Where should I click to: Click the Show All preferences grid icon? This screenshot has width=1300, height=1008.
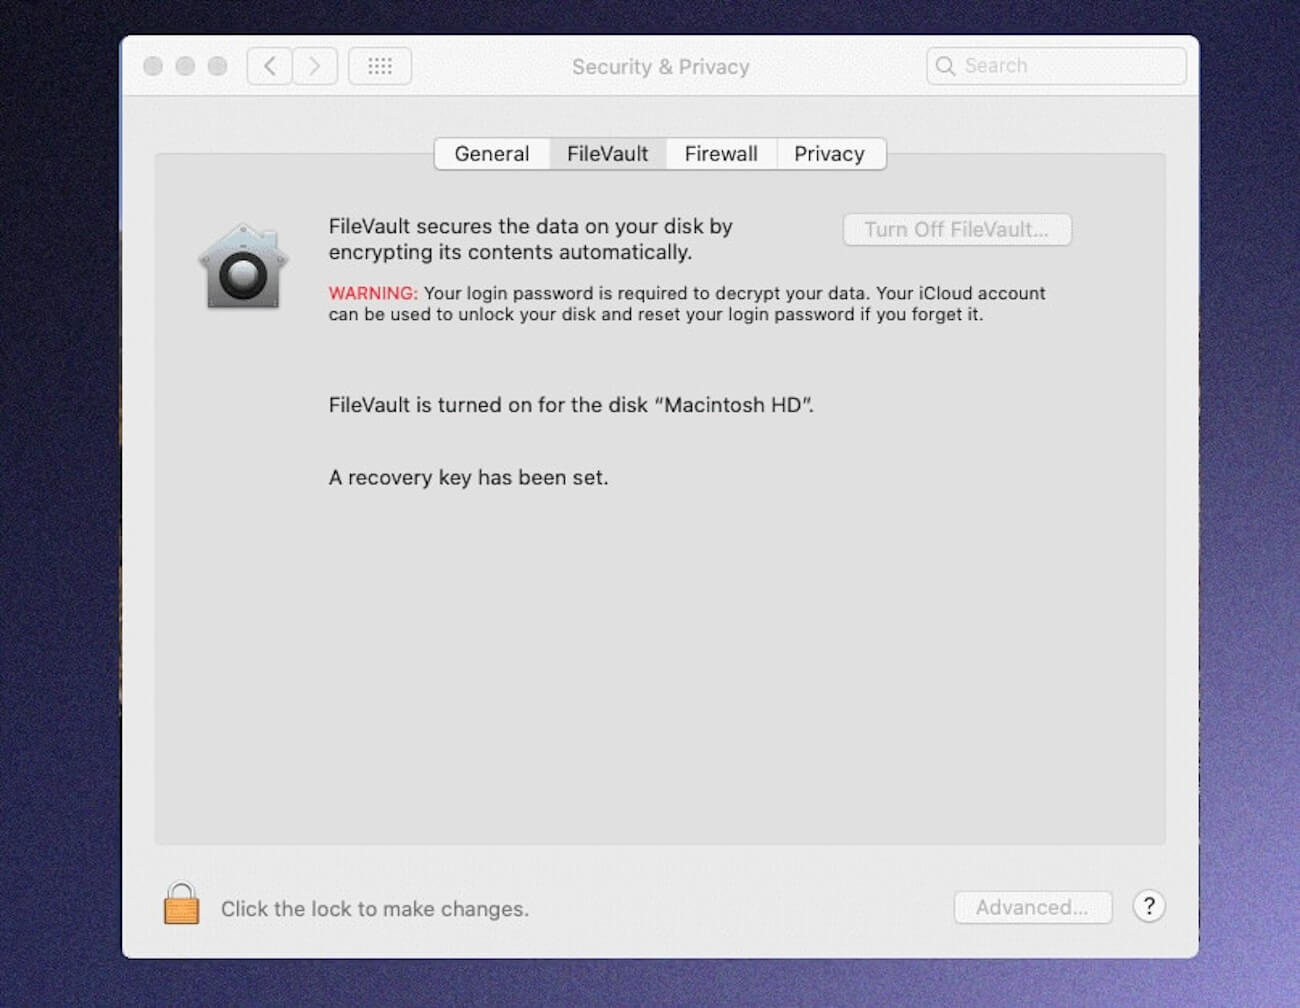[x=380, y=66]
